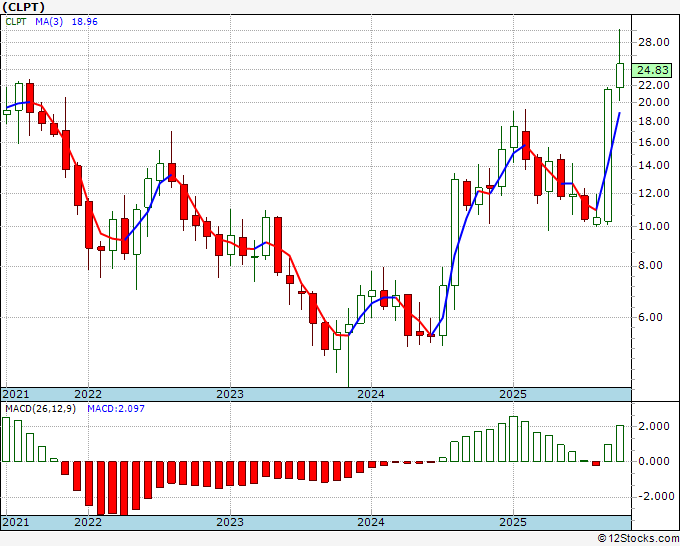Click the 20.00 price axis label

coord(654,102)
